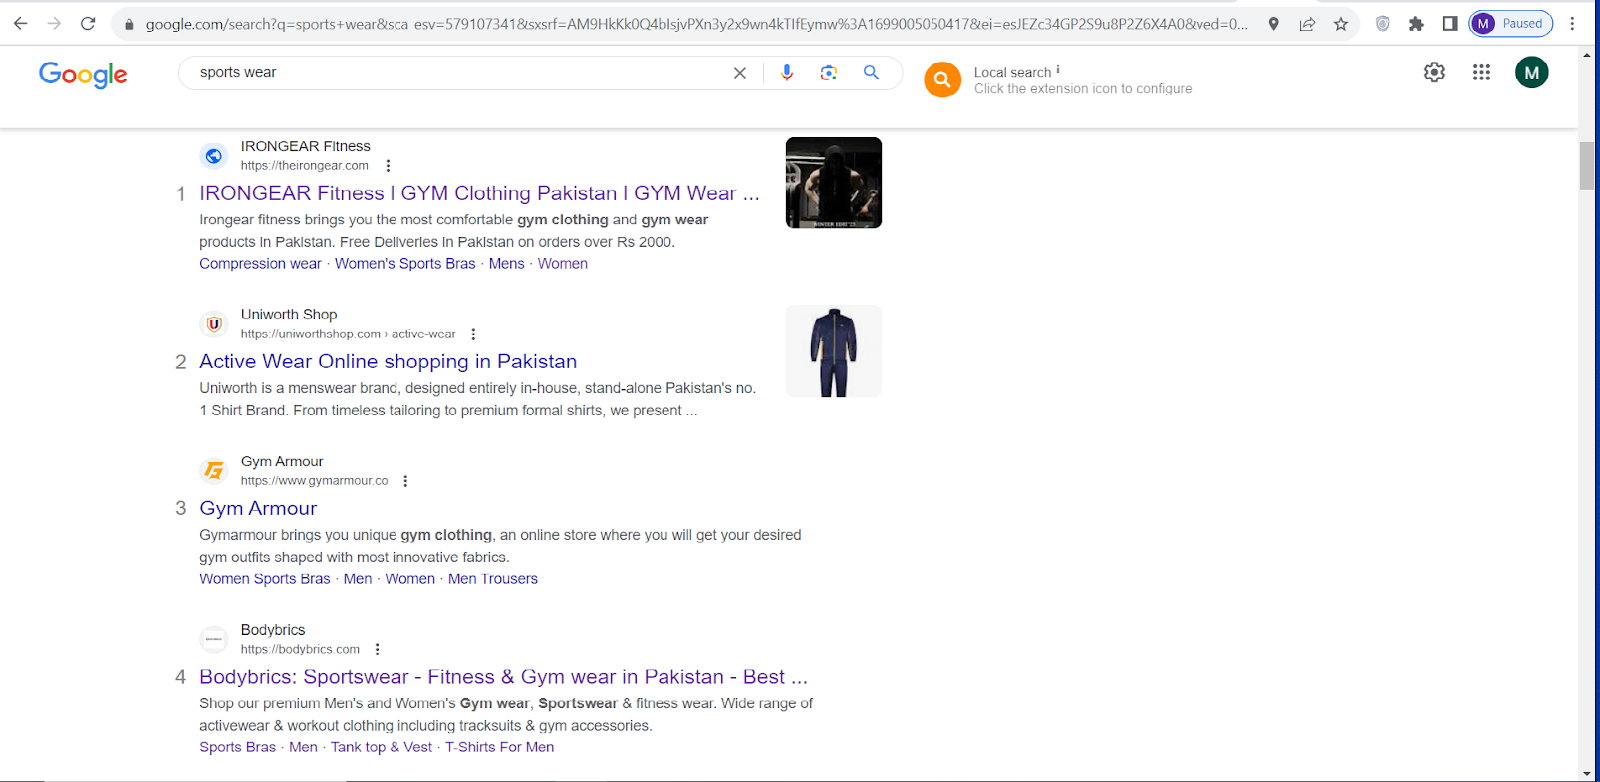Click the location pin icon in address bar
Screen dimensions: 1600x782
(x=1273, y=24)
